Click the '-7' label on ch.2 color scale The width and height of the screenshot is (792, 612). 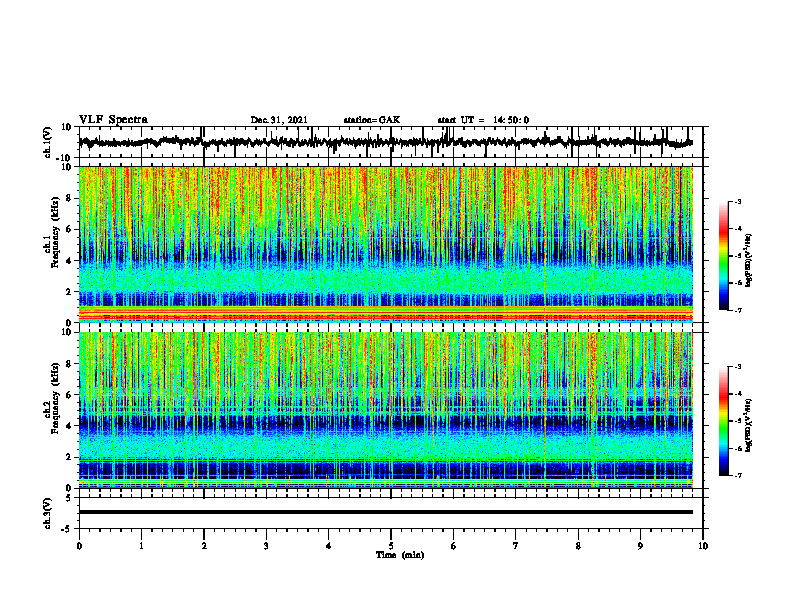(737, 475)
